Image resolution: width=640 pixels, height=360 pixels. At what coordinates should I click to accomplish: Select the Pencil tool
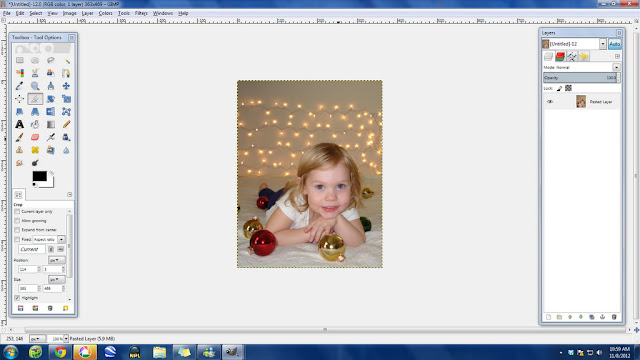[66, 124]
